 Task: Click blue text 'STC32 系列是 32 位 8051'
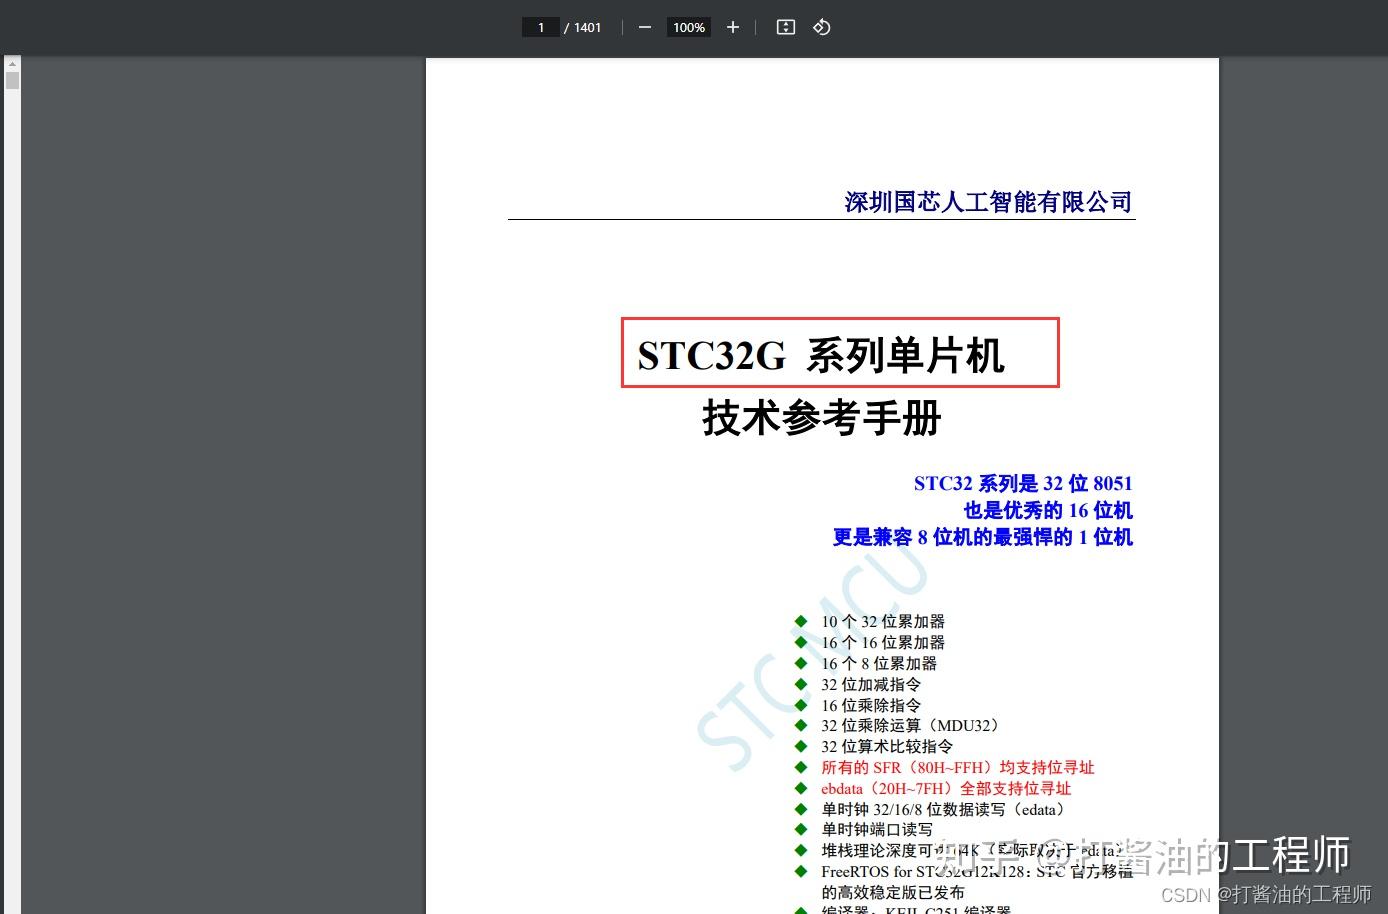tap(1023, 483)
